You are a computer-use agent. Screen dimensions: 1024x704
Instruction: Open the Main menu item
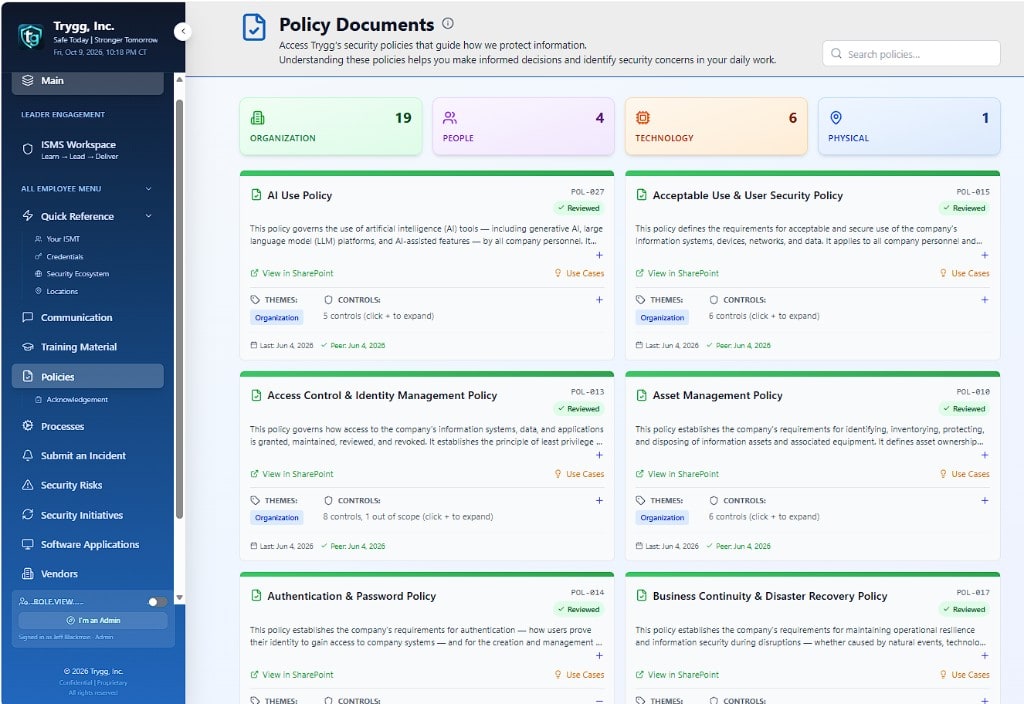(x=88, y=81)
